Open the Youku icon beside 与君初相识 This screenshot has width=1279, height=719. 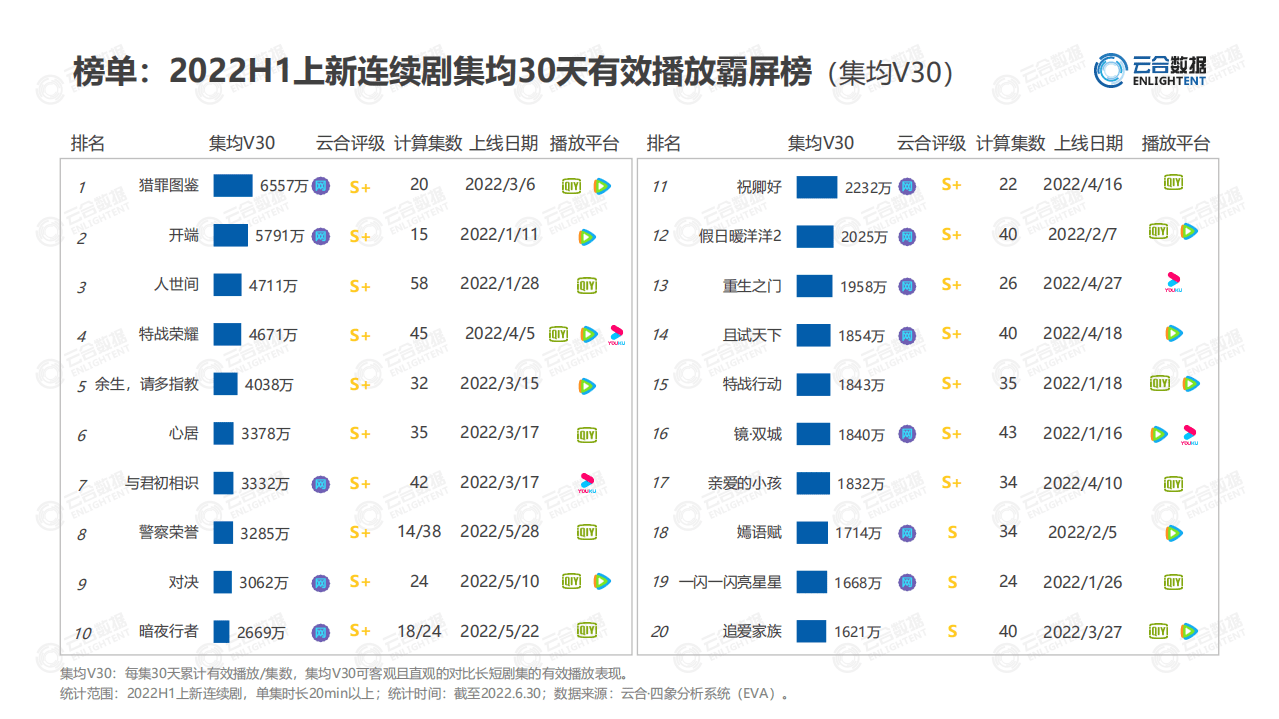pyautogui.click(x=586, y=482)
